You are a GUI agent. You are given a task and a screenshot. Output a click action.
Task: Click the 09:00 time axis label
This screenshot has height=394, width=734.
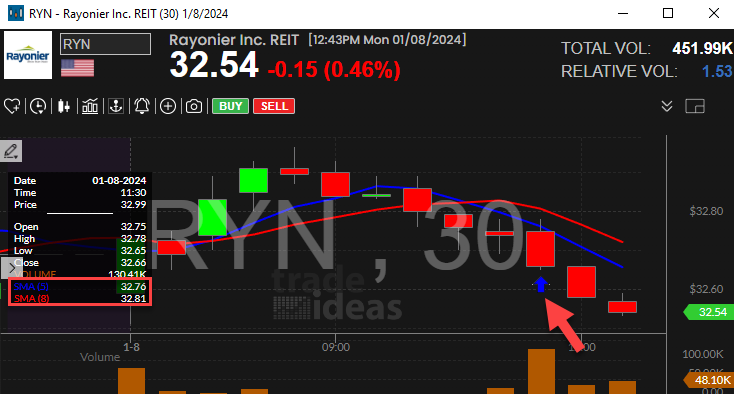pos(336,347)
